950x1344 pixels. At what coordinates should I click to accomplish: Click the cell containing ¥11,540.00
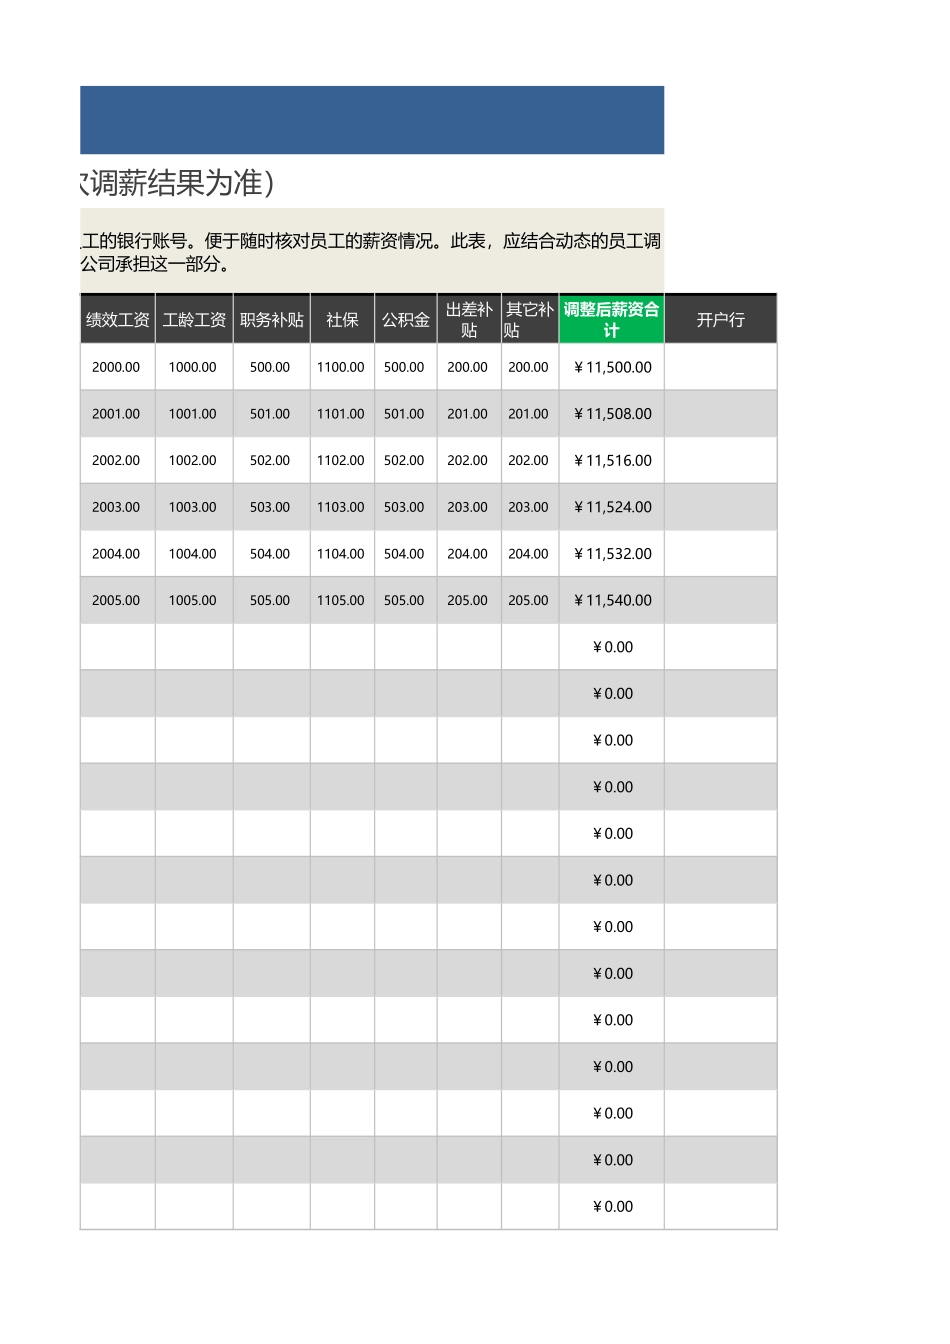pos(611,600)
